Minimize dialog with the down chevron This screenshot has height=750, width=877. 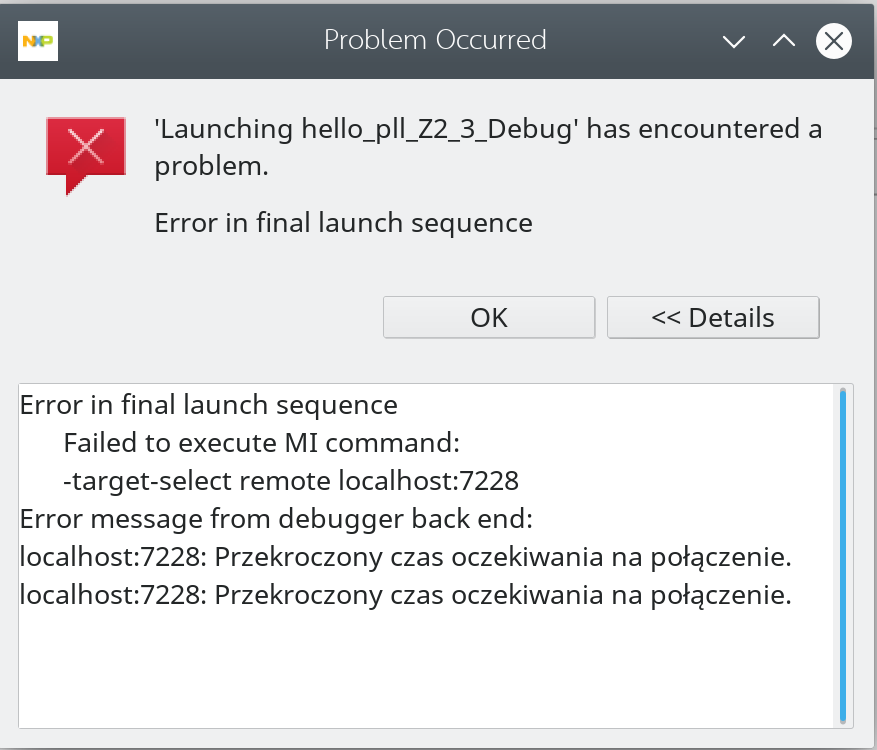(735, 41)
